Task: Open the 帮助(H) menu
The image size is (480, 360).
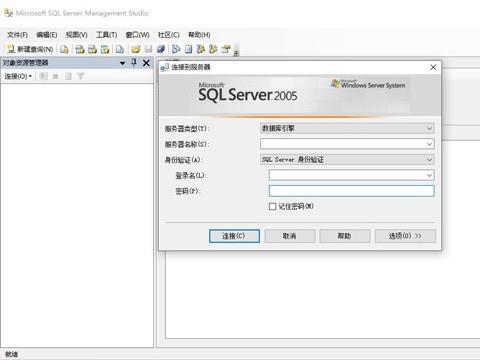Action: (x=199, y=35)
